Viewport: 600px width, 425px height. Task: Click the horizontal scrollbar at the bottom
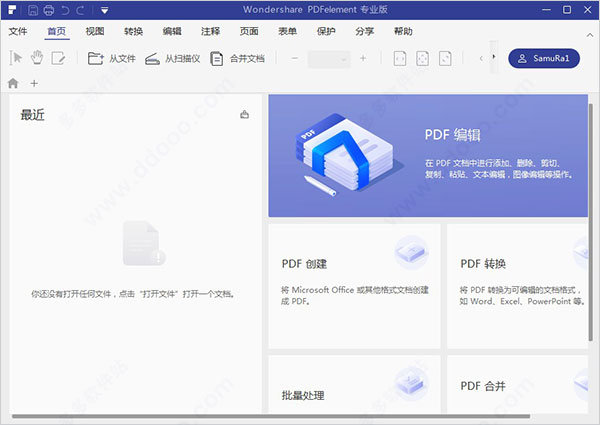[271, 416]
